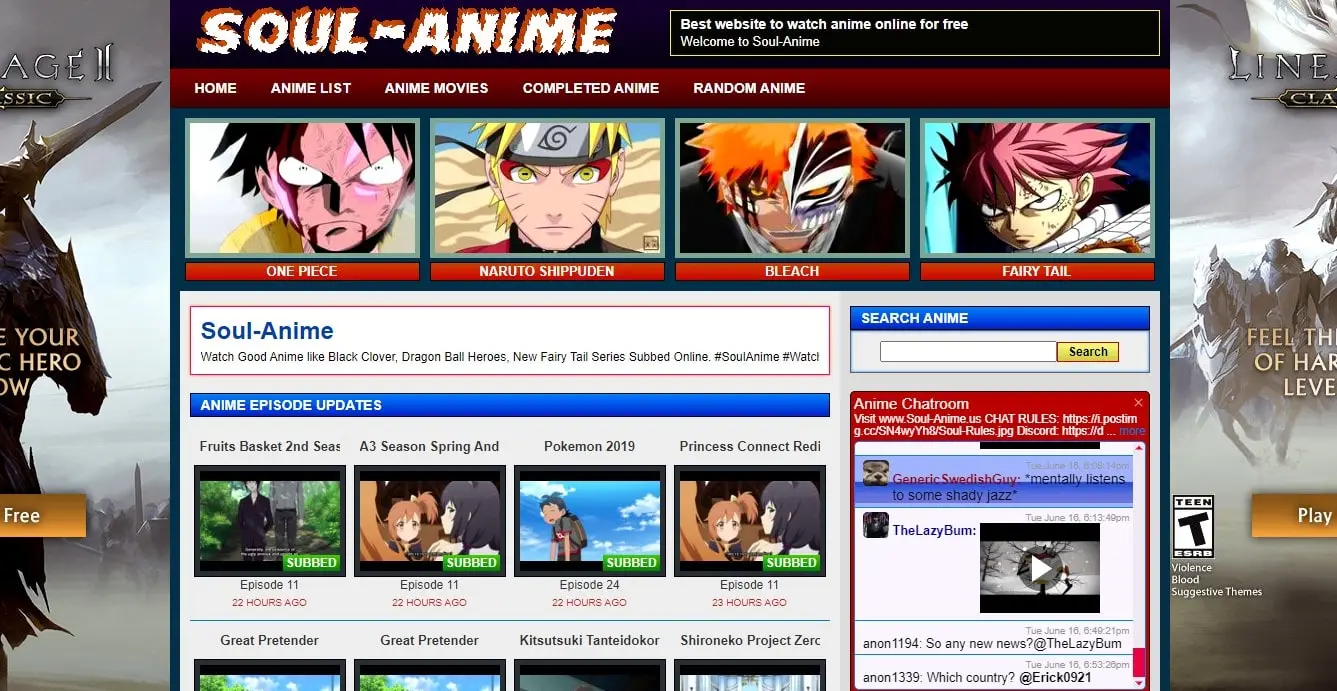Screen dimensions: 1337x691
Task: Open GenericSwedishGuy's avatar in chat
Action: coord(876,474)
